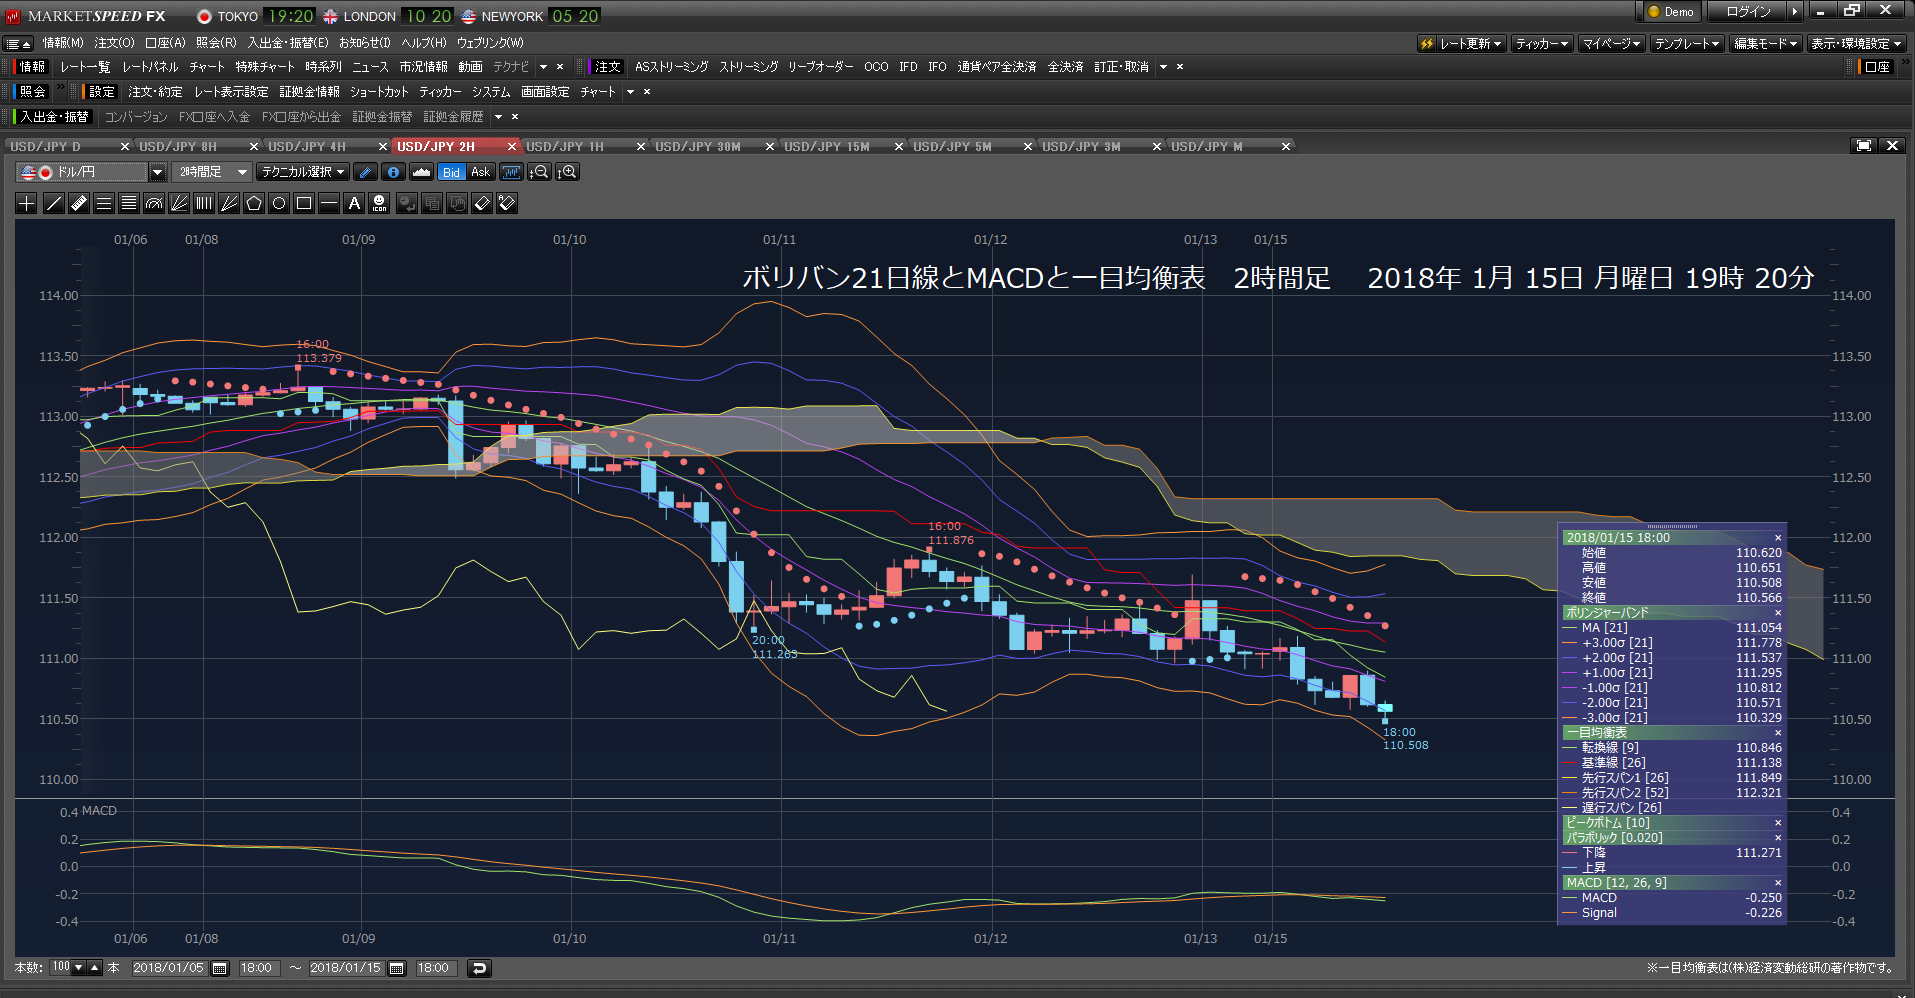This screenshot has height=998, width=1915.
Task: Open the テンプレート dropdown
Action: click(1686, 44)
